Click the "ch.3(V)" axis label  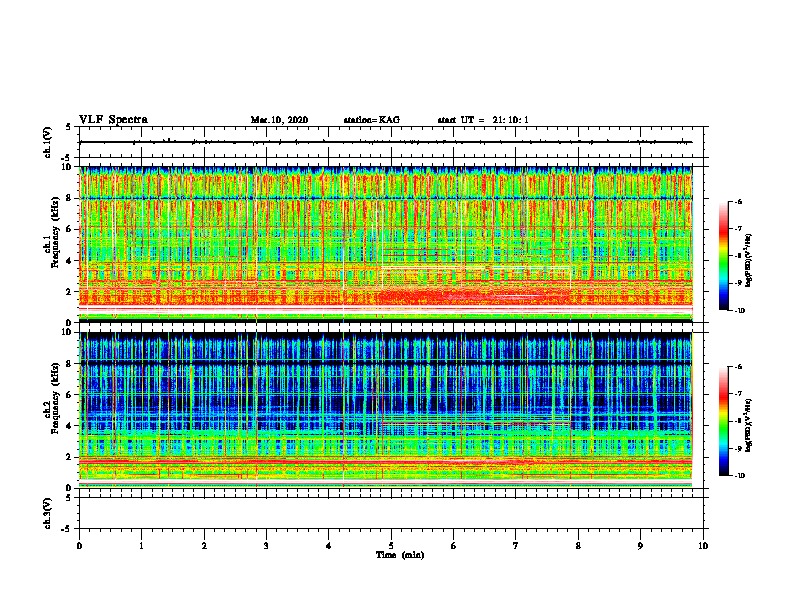47,513
